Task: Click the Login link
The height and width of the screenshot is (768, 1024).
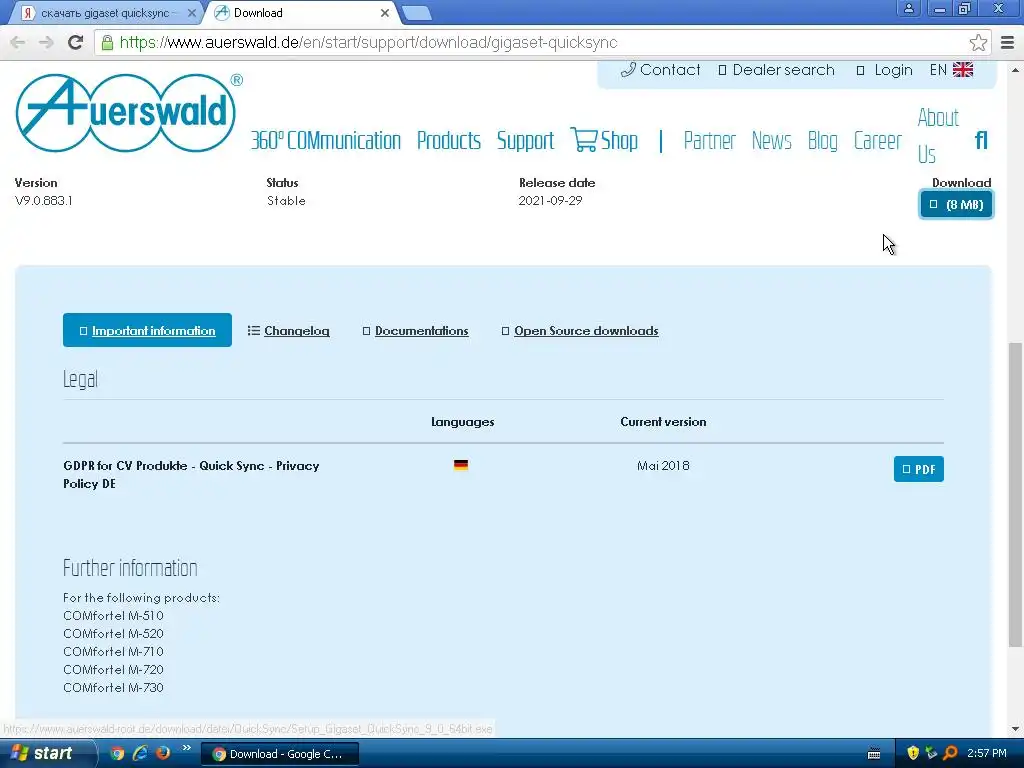Action: tap(884, 70)
